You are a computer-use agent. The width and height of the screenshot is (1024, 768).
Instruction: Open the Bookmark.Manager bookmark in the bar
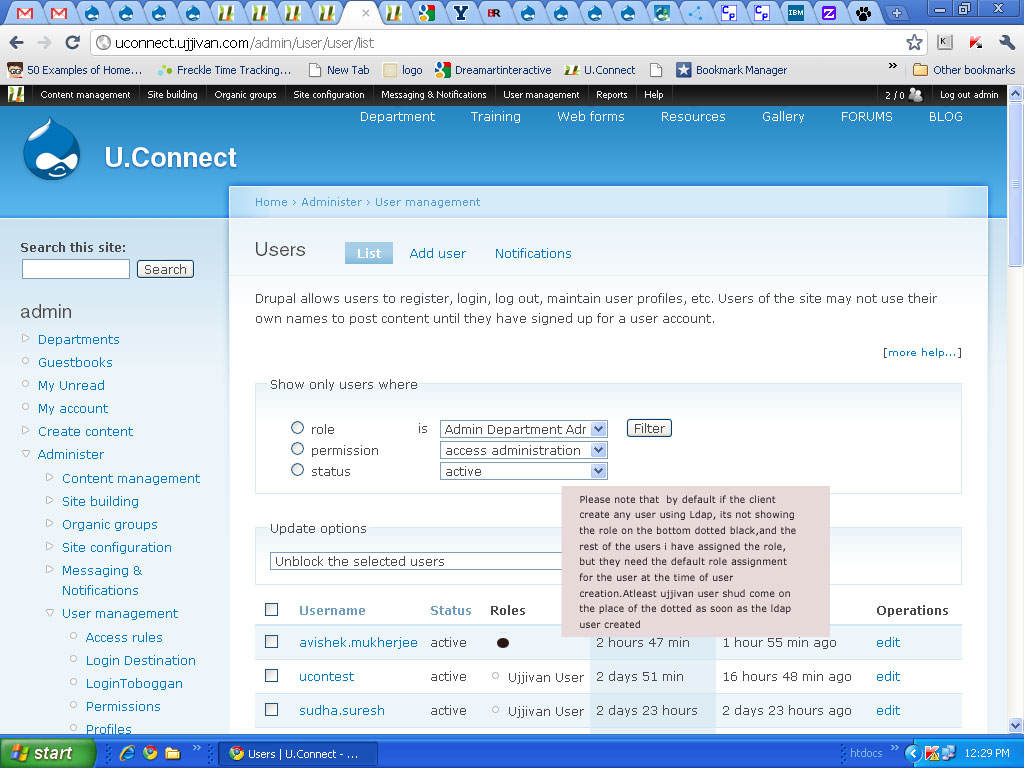tap(732, 70)
